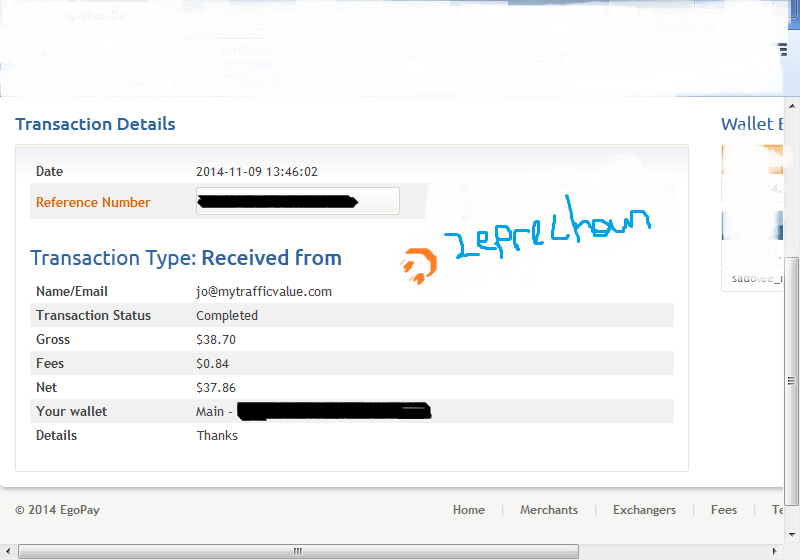Click the Transaction Status label
The width and height of the screenshot is (800, 560).
coord(93,315)
